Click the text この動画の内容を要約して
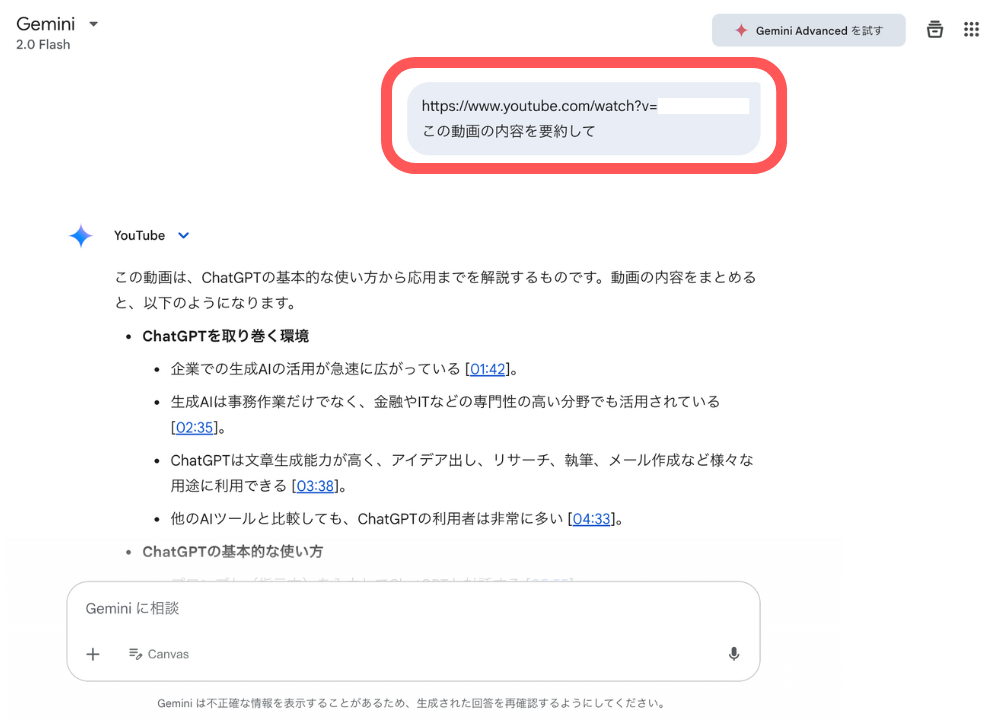 508,131
